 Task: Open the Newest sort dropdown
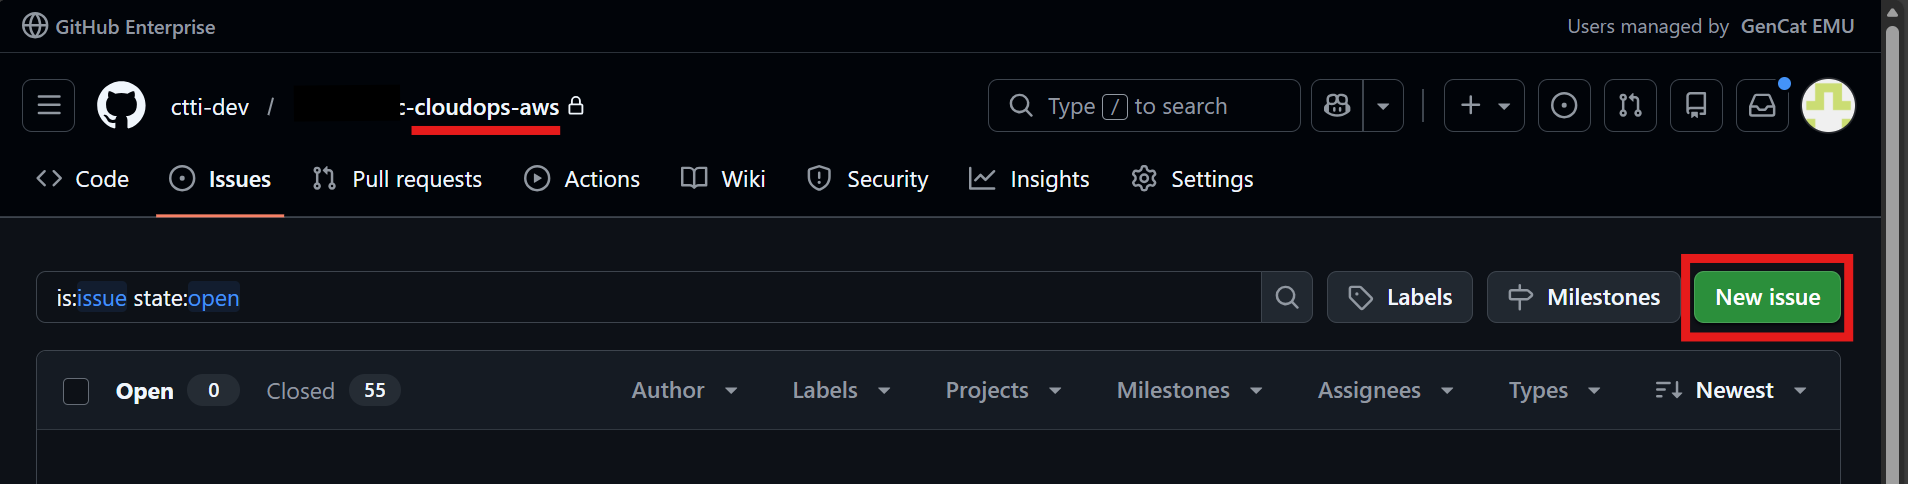(1731, 390)
